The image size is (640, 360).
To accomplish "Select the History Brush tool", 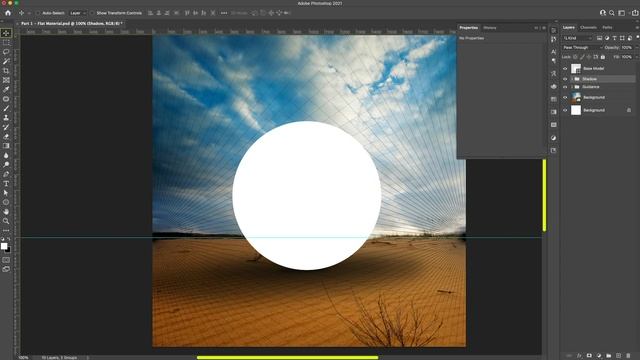I will 6,127.
